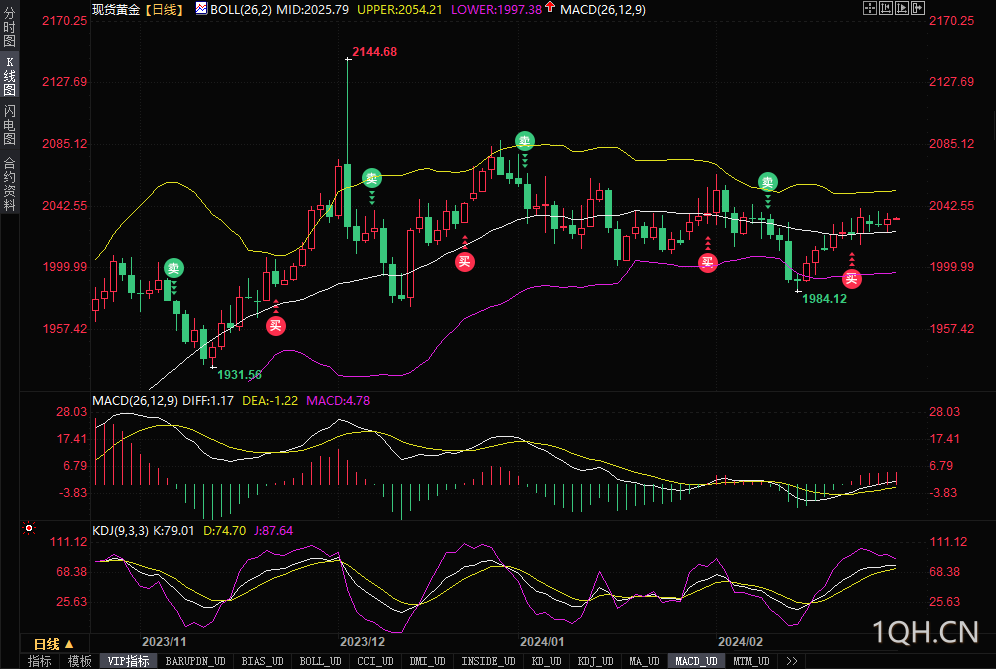Open the 日线 period selector
The image size is (996, 669).
54,644
